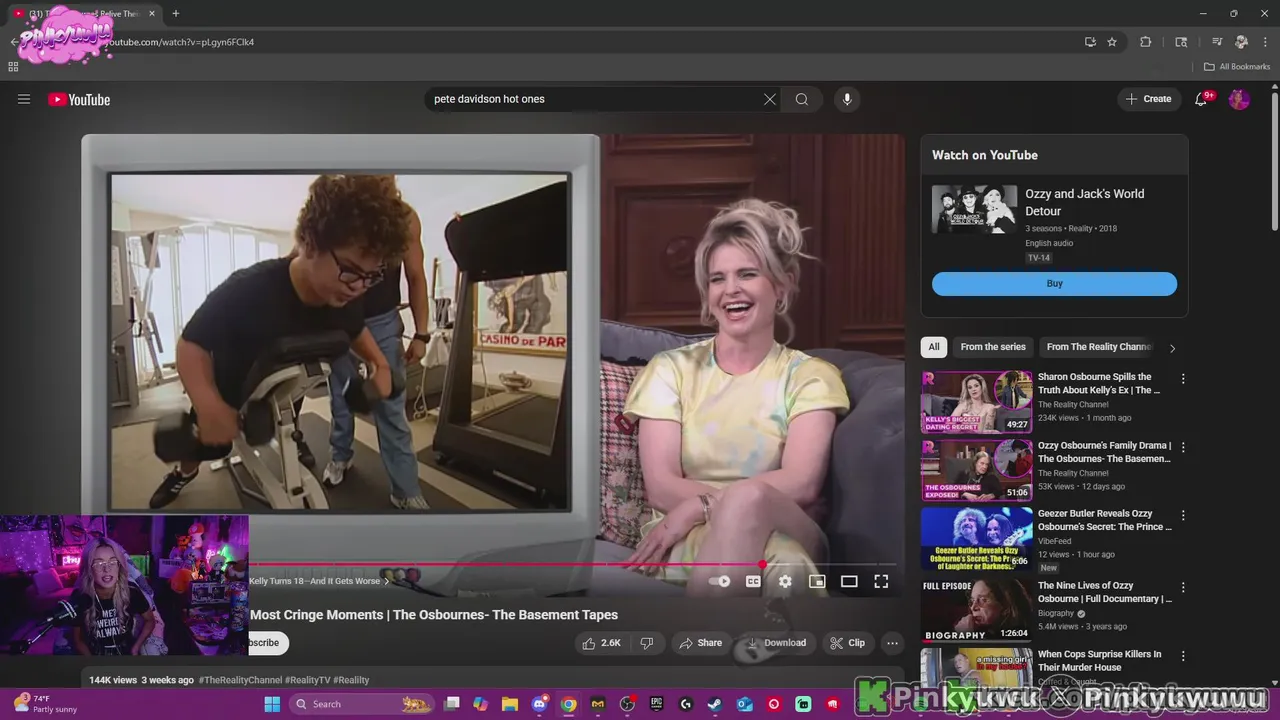1280x720 pixels.
Task: Open the player settings gear
Action: [x=785, y=581]
